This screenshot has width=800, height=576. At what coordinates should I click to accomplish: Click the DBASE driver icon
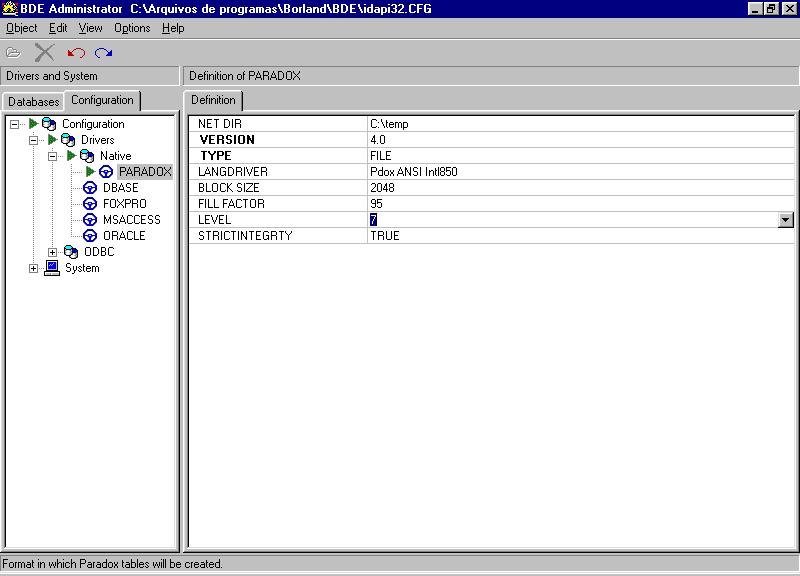click(90, 188)
